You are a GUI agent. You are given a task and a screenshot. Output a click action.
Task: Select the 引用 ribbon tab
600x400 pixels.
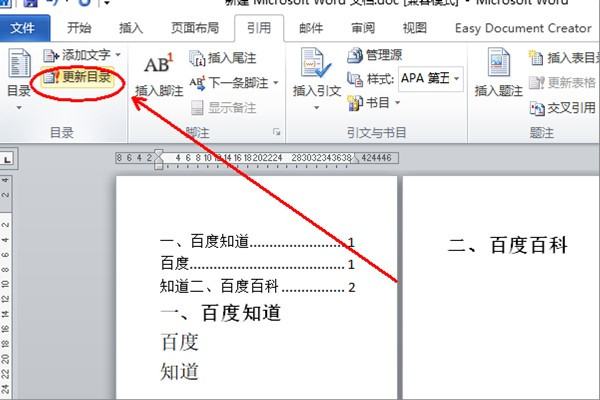259,28
